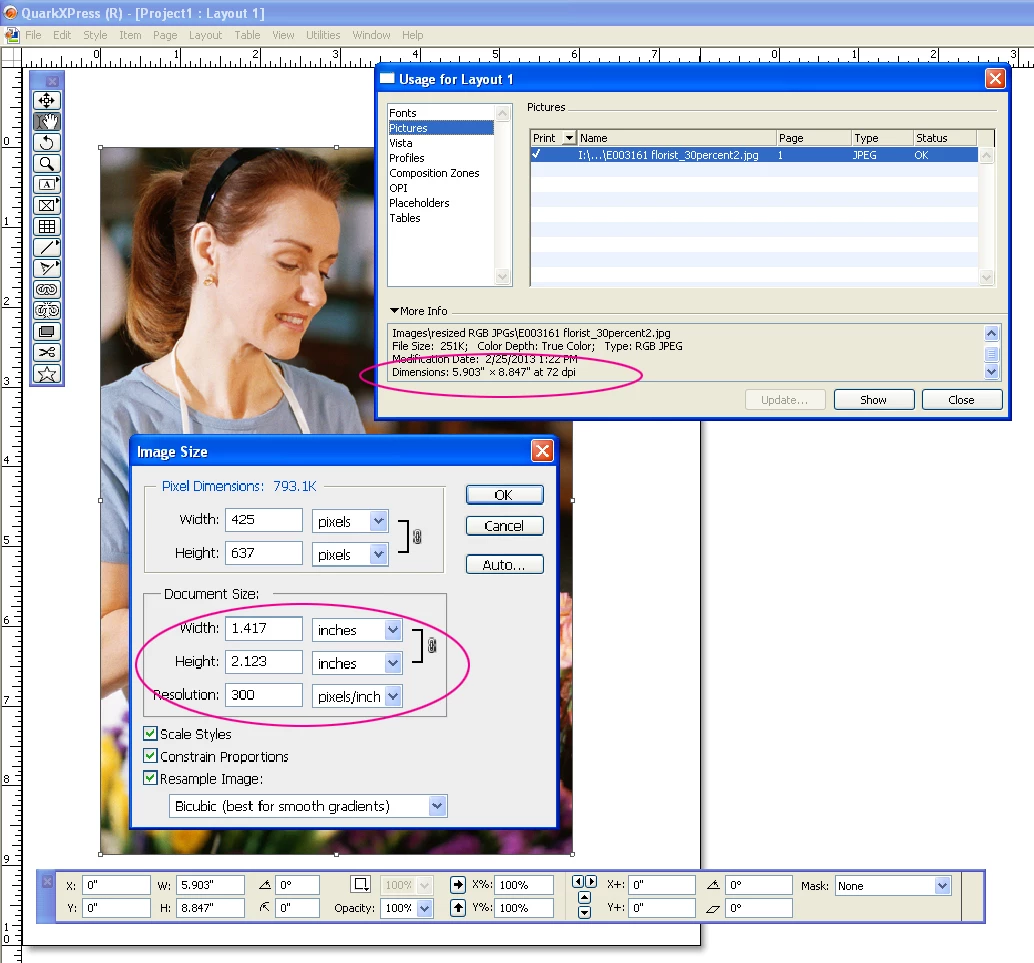Select the Line tool
Screen dimensions: 1034x963
pyautogui.click(x=47, y=247)
